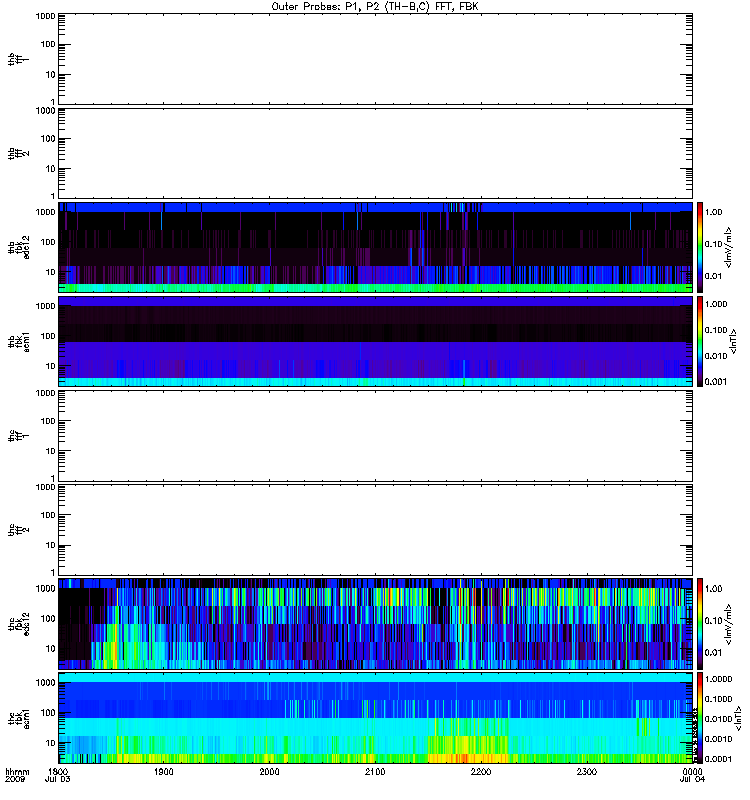Select the 'thb fbk scm1' axis label
Screen dimensions: 750x800
(19, 342)
